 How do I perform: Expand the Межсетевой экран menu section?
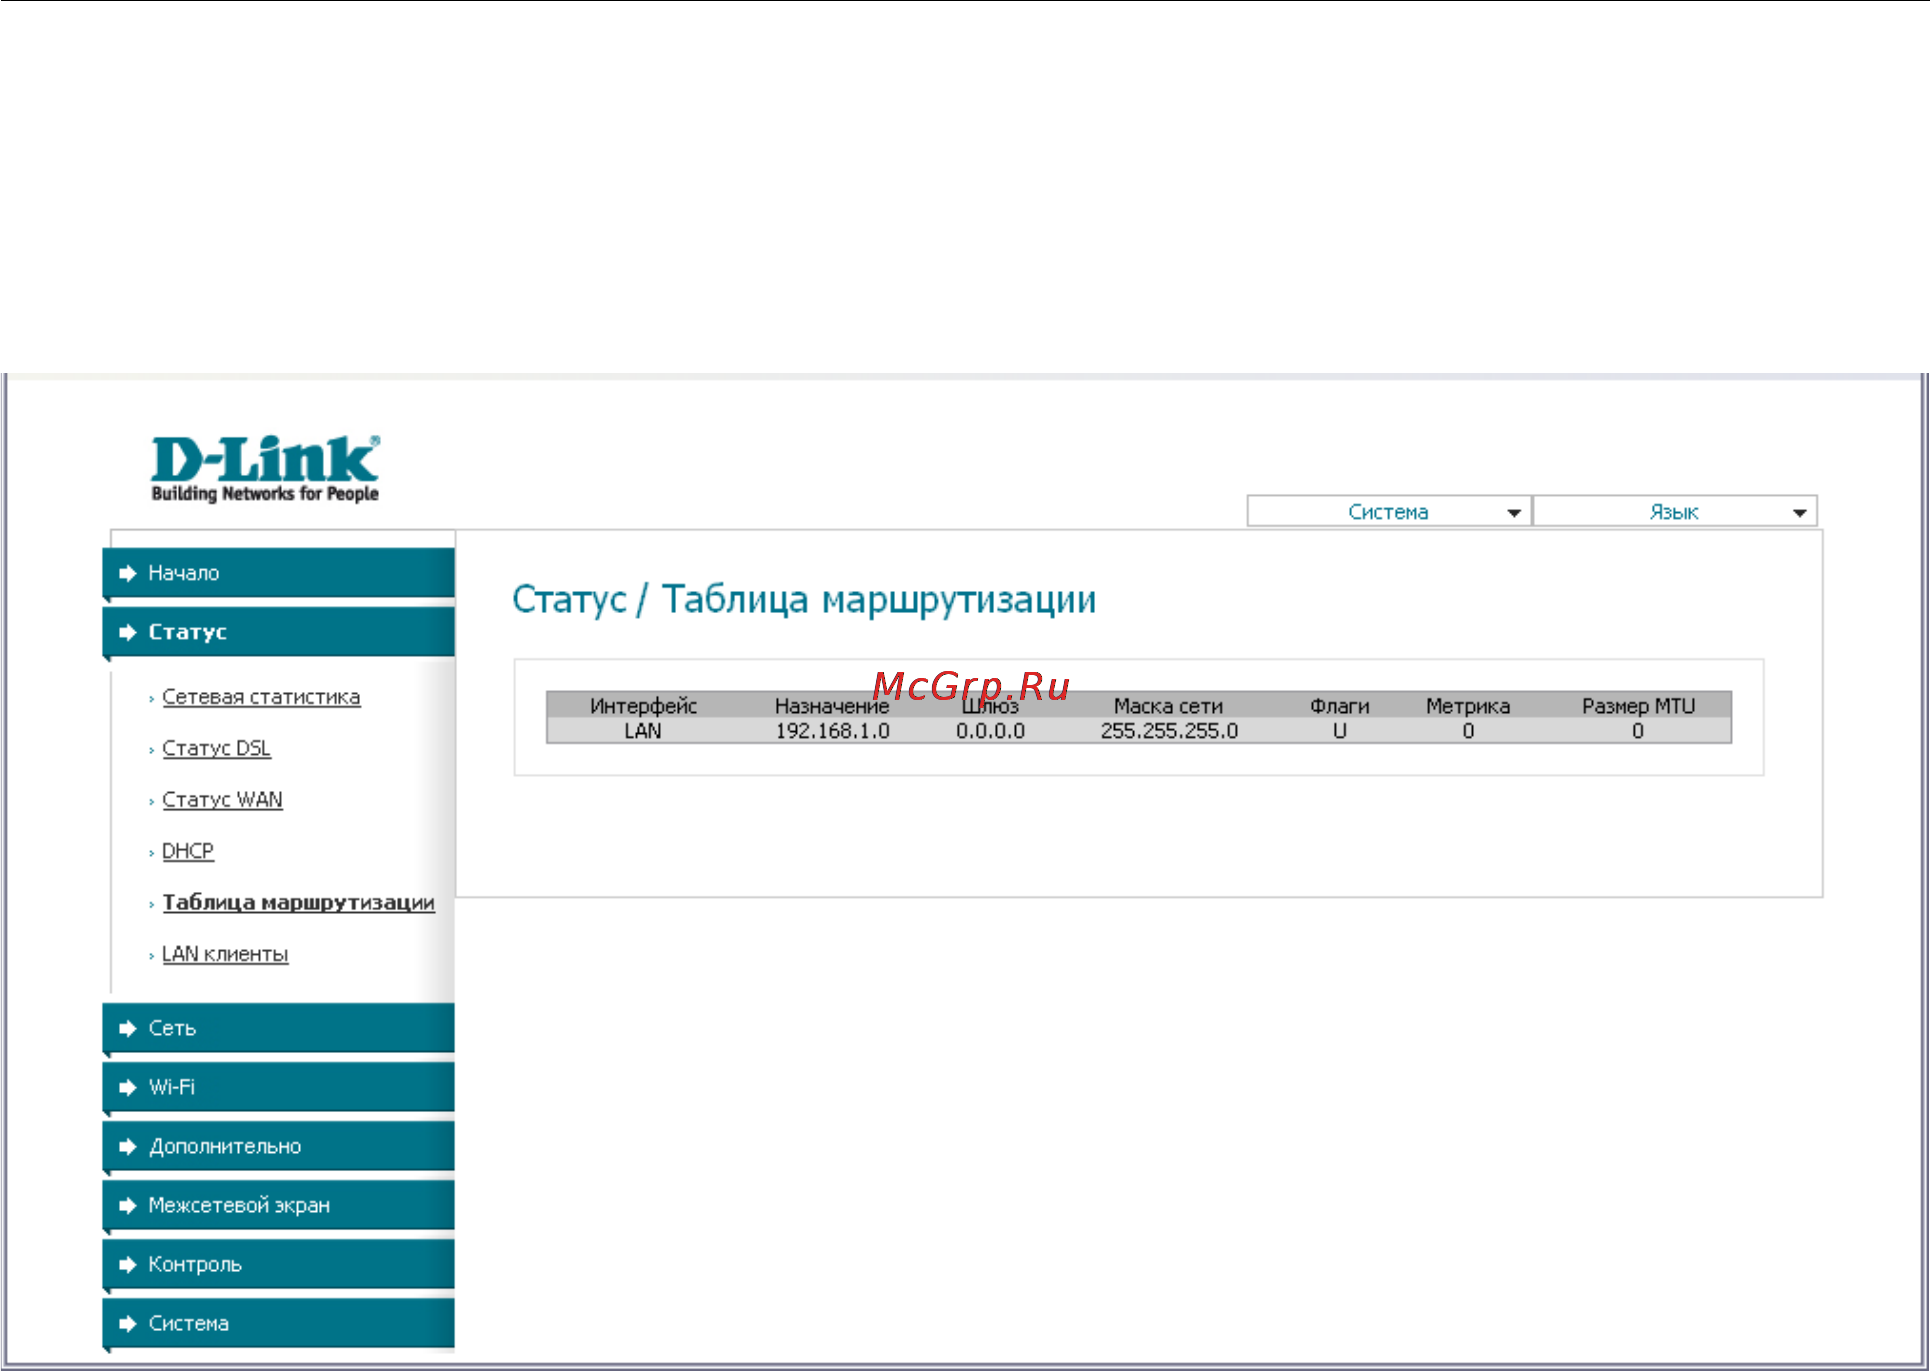279,1205
